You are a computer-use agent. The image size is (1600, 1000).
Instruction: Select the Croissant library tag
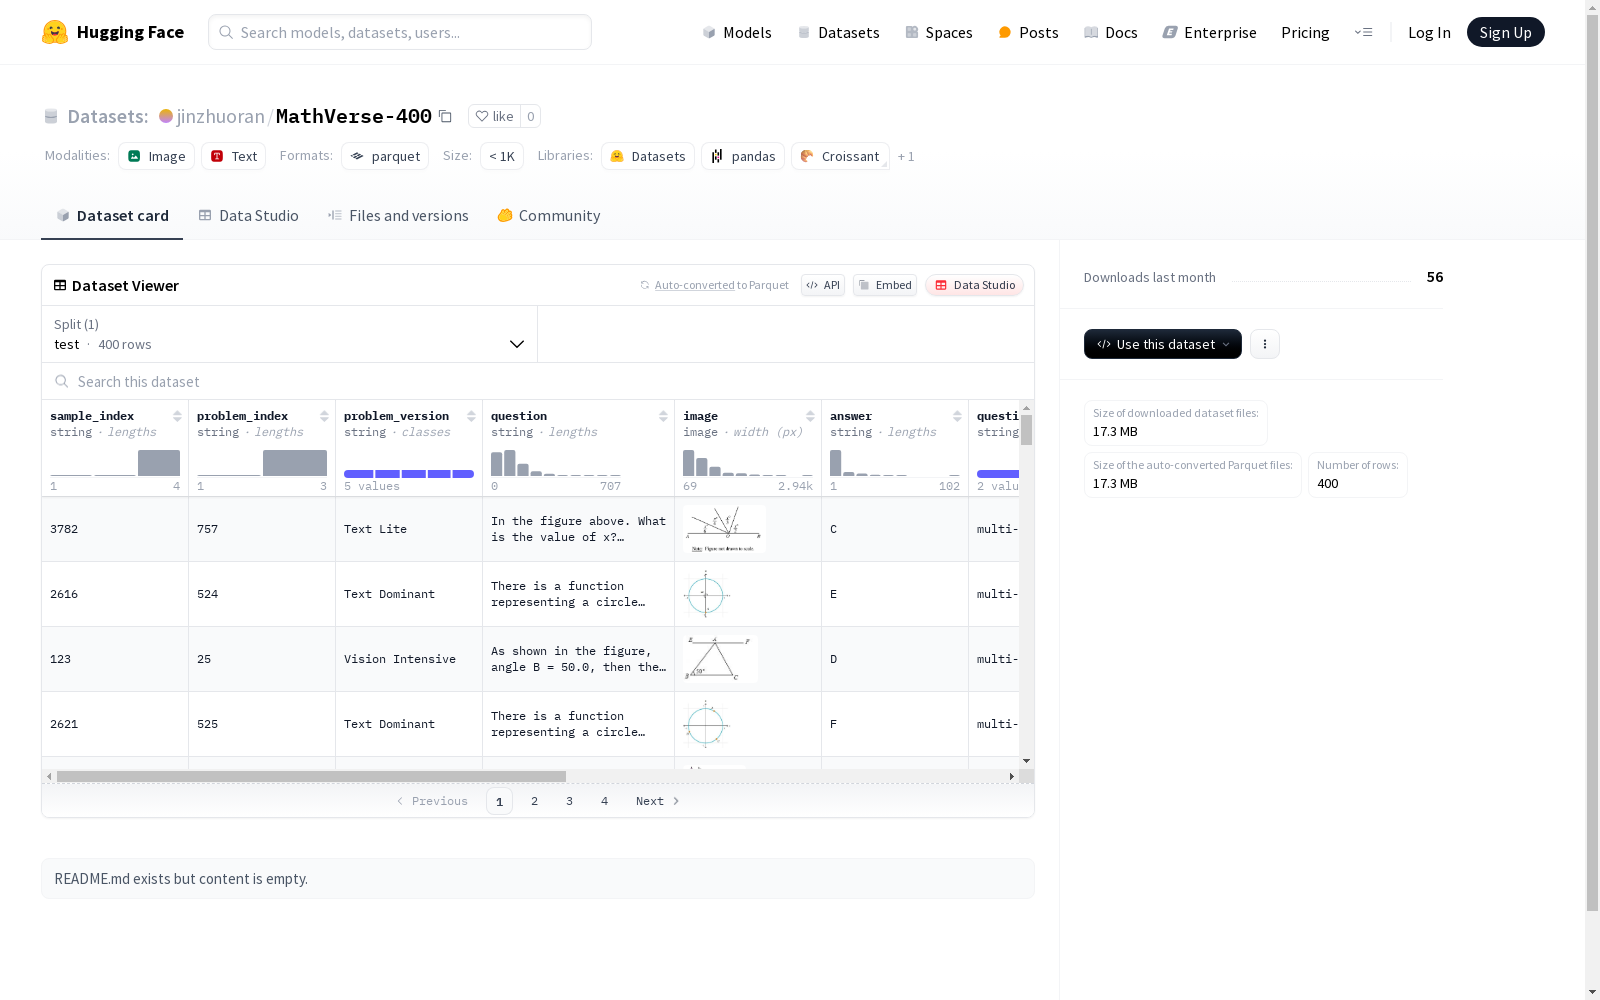tap(840, 156)
